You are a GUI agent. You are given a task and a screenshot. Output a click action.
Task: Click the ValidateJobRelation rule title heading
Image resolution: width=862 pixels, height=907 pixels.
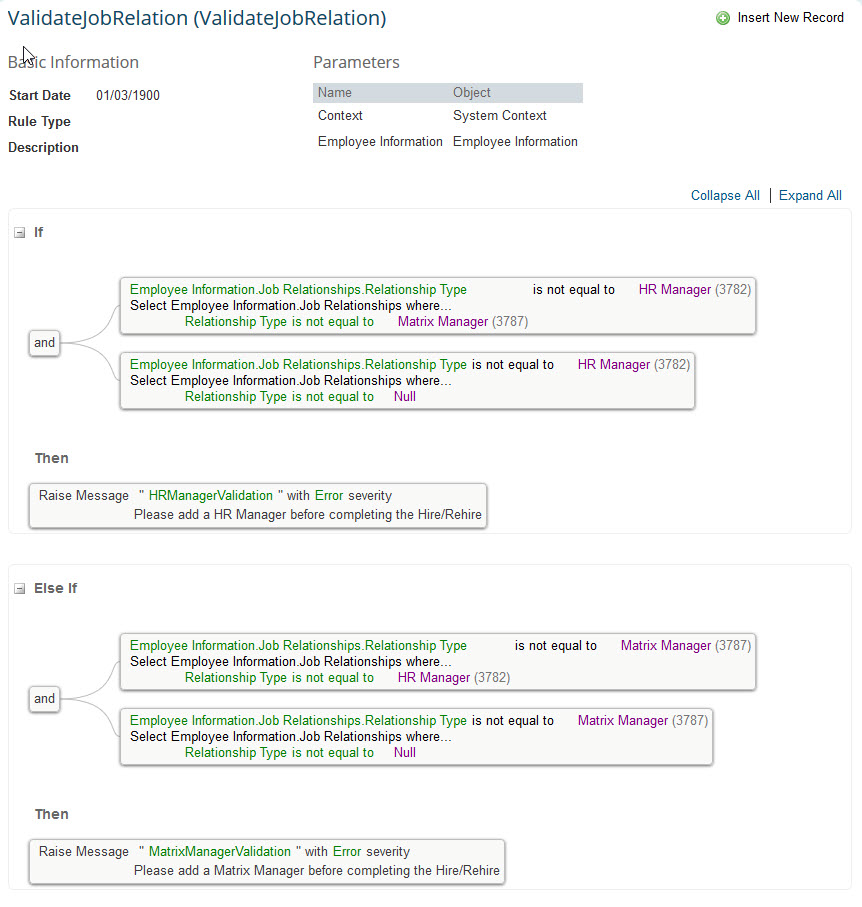(x=197, y=18)
